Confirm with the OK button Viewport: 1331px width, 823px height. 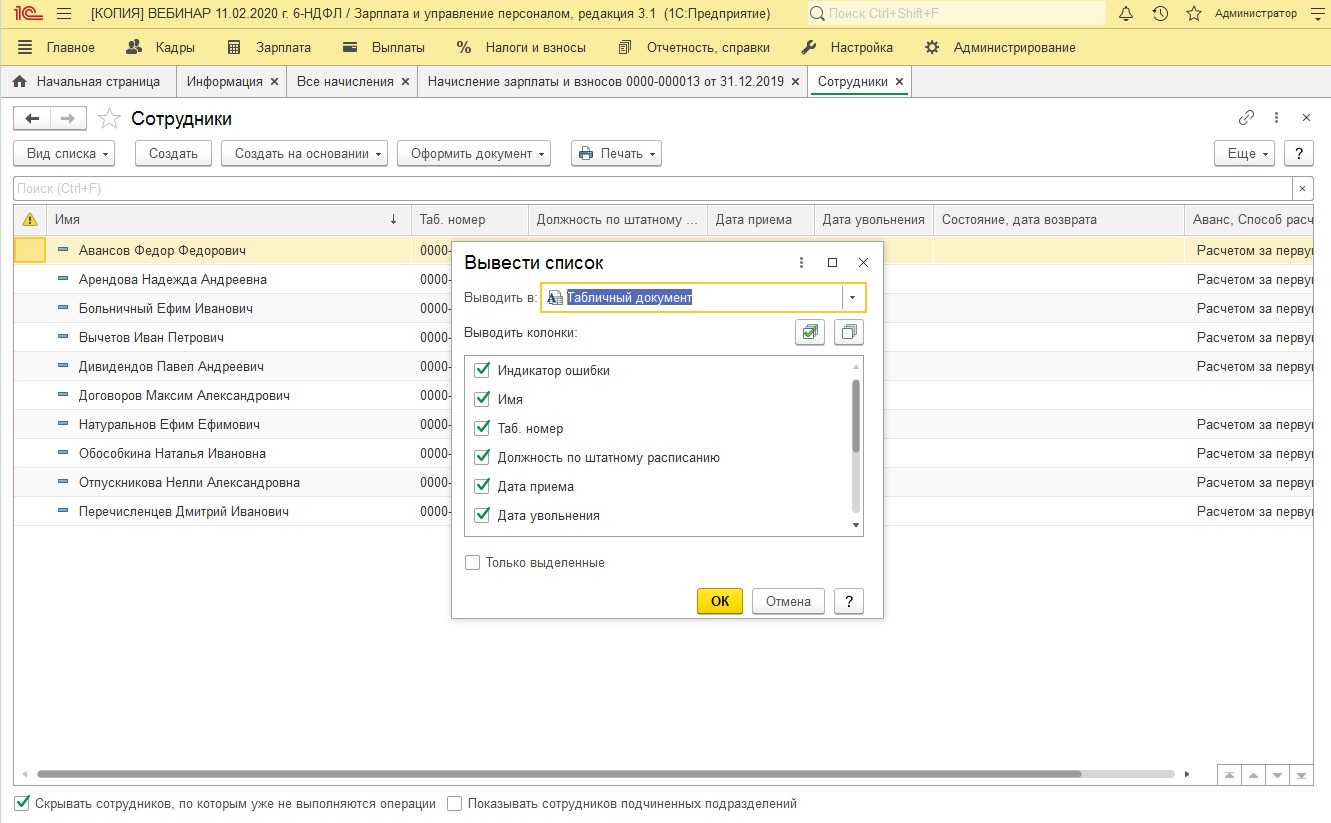coord(720,601)
